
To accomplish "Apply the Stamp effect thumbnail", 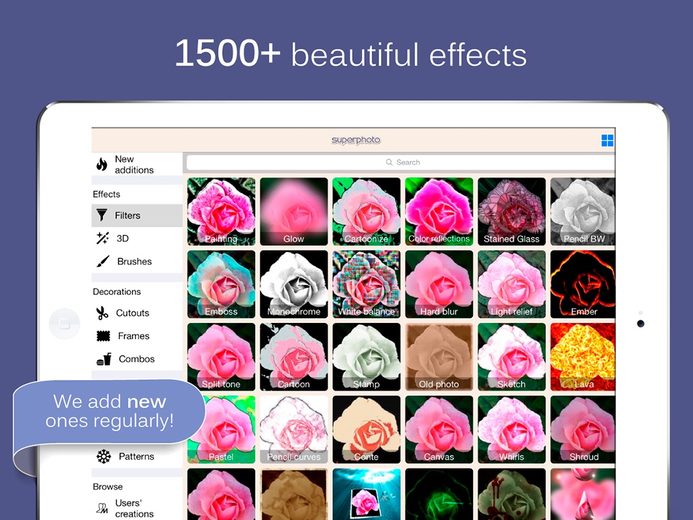I will [x=366, y=357].
